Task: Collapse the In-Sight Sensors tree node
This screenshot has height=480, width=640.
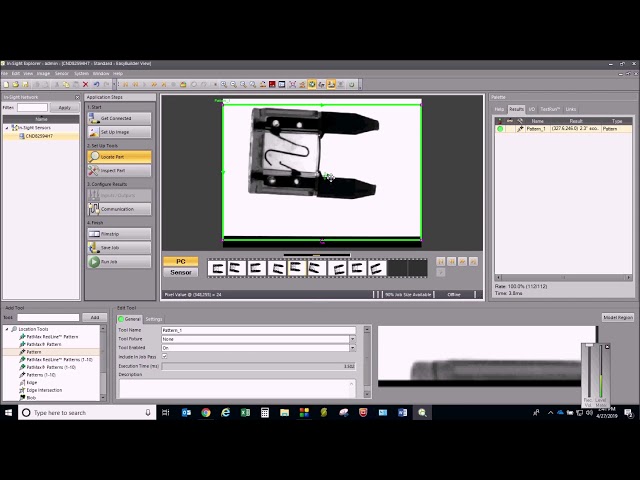Action: (x=7, y=128)
